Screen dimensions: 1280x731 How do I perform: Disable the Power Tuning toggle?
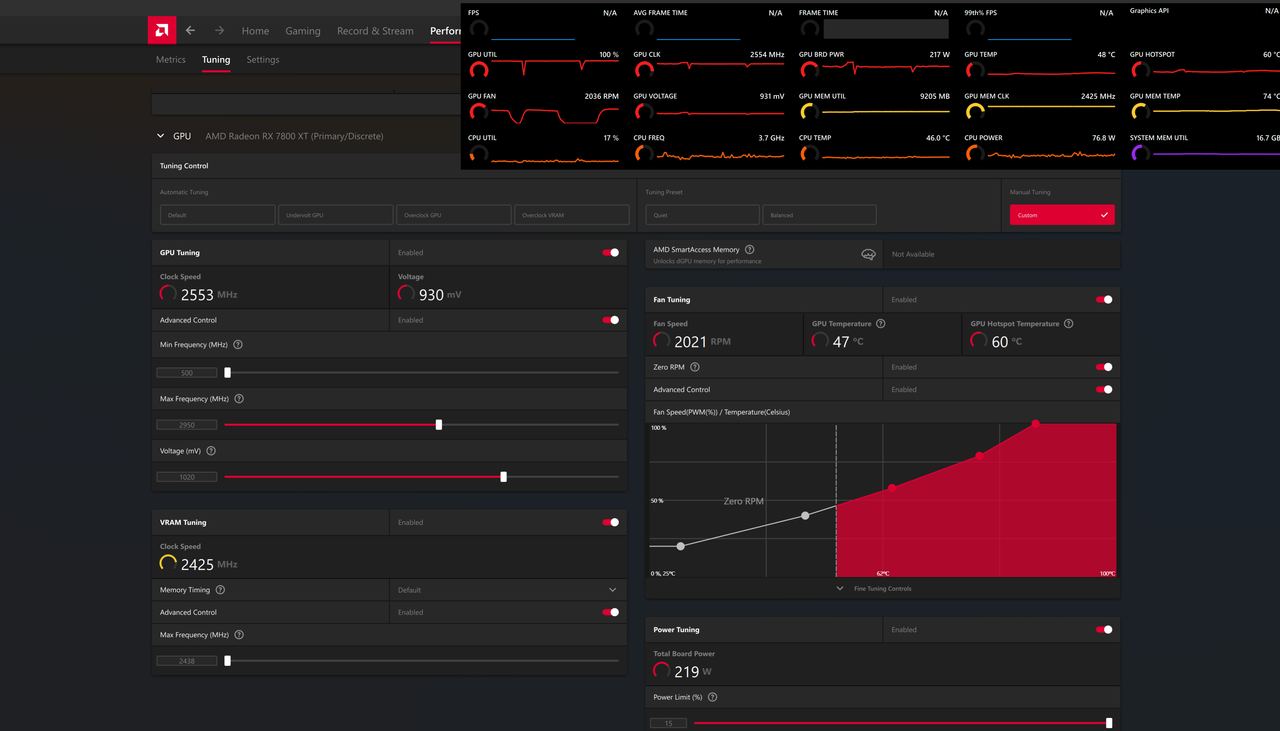click(1104, 629)
